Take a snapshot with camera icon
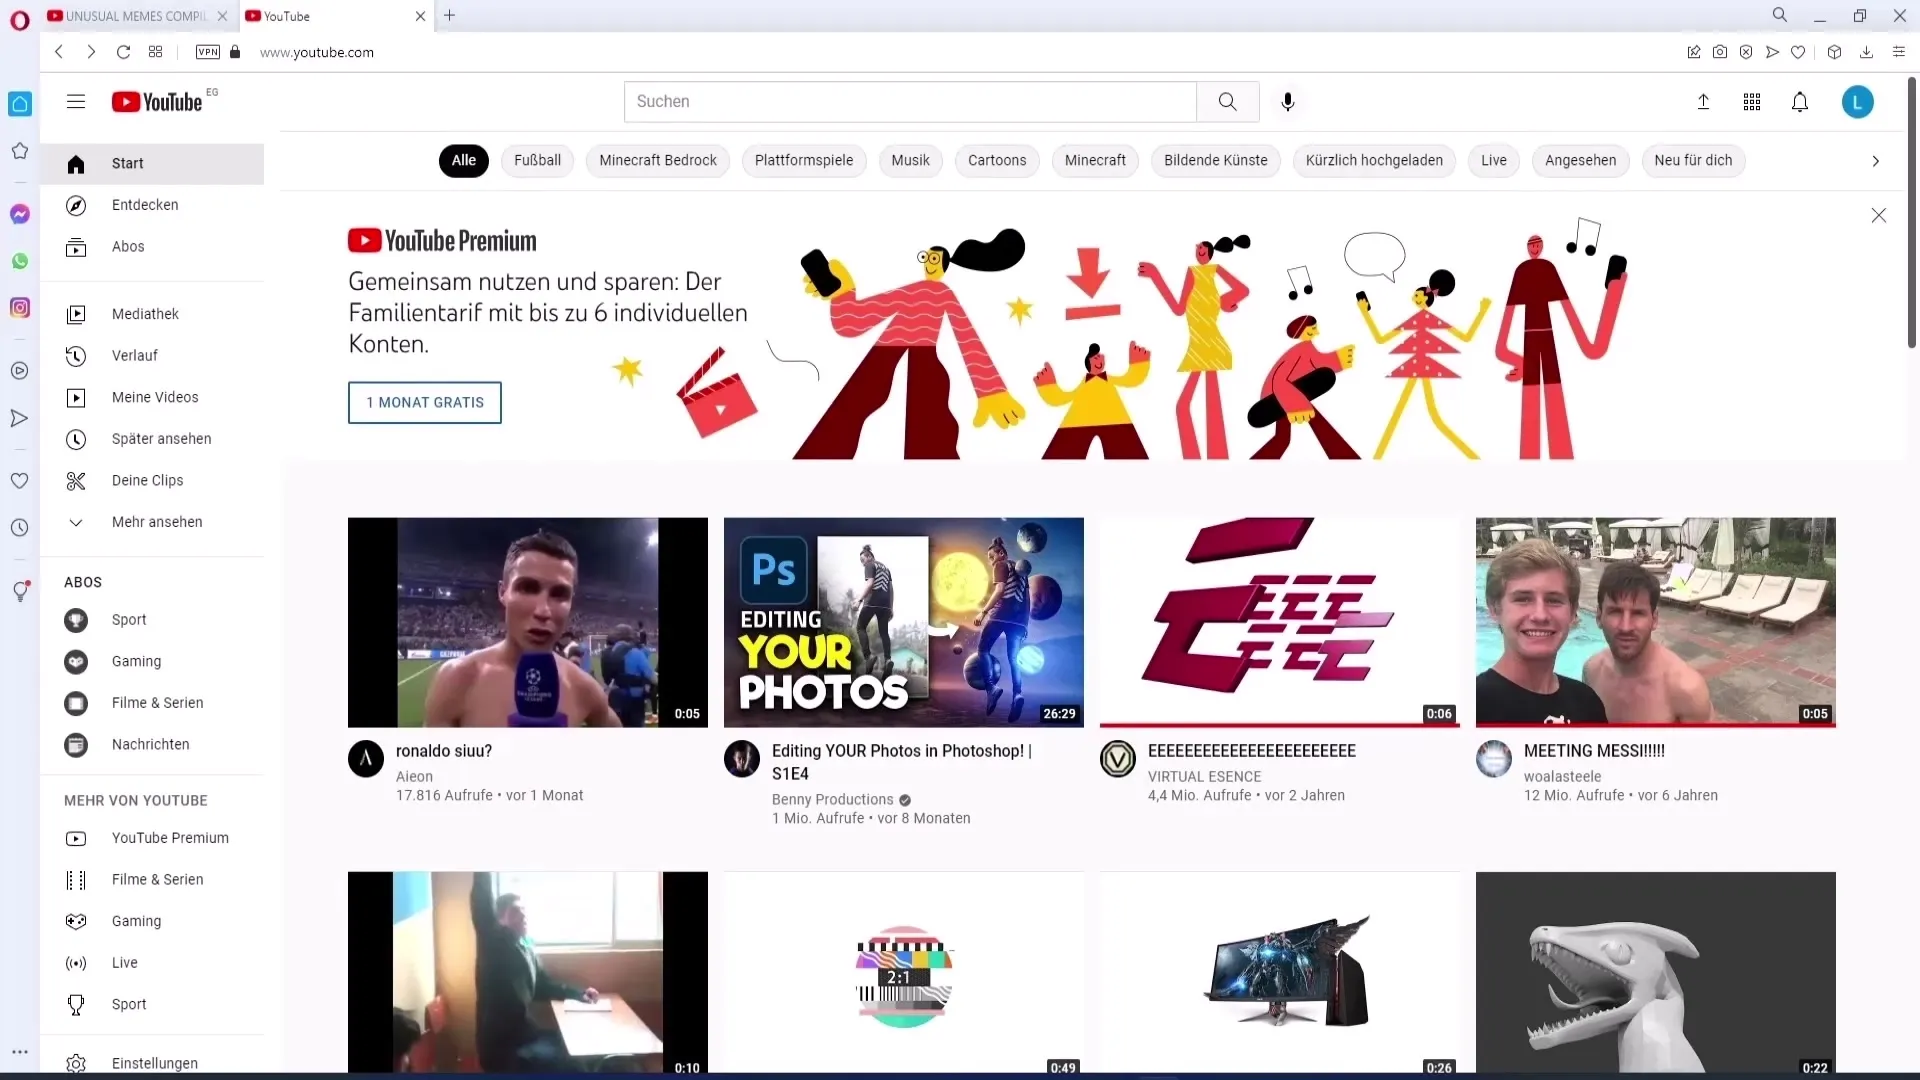 tap(1720, 52)
